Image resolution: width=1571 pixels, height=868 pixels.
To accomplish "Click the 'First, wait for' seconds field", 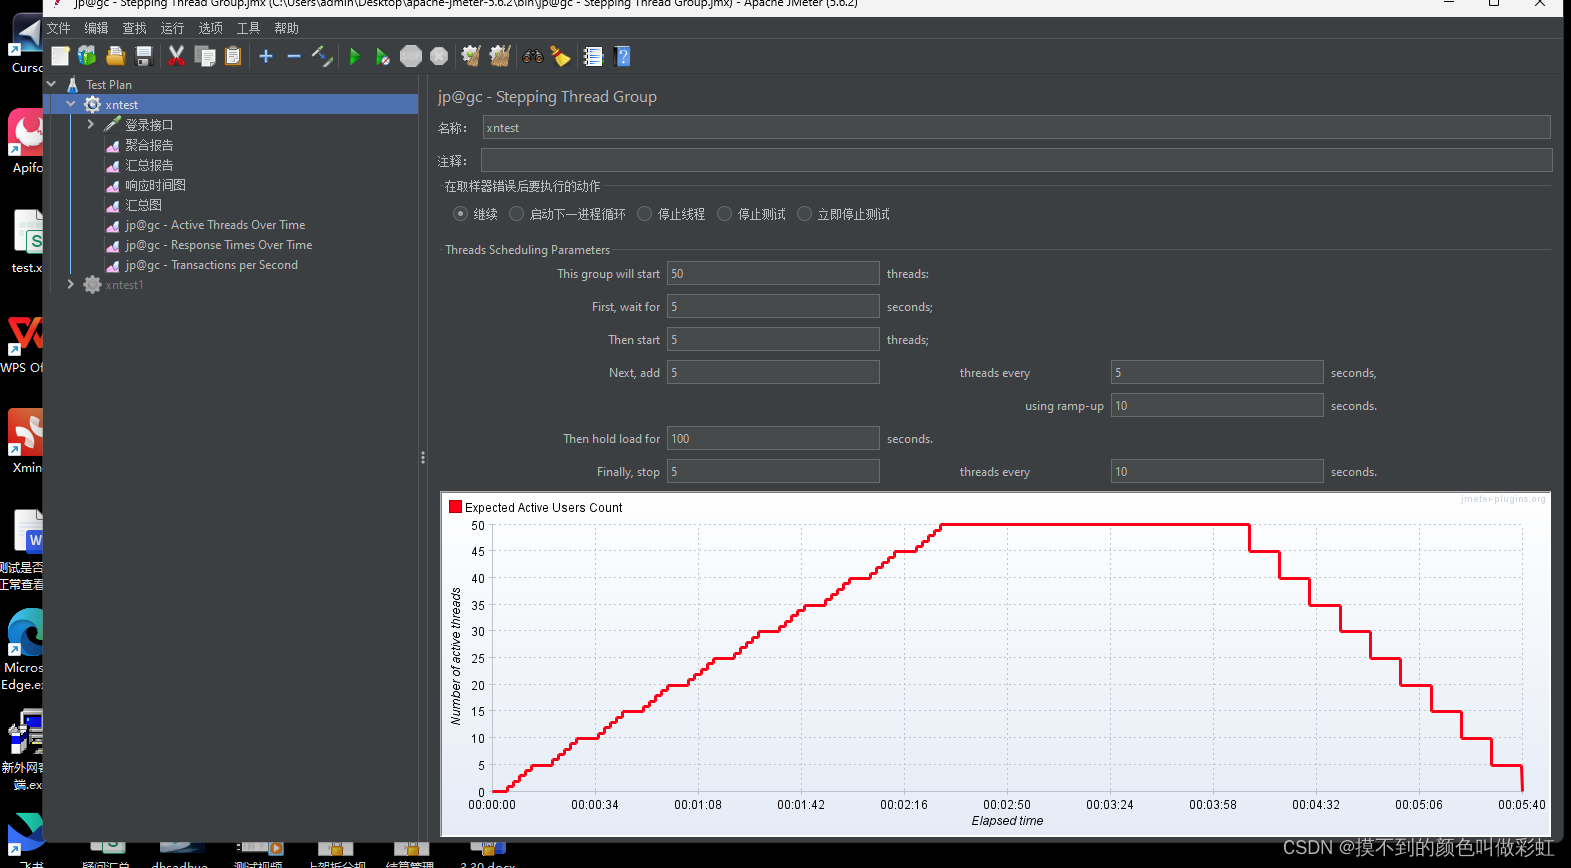I will (x=773, y=306).
